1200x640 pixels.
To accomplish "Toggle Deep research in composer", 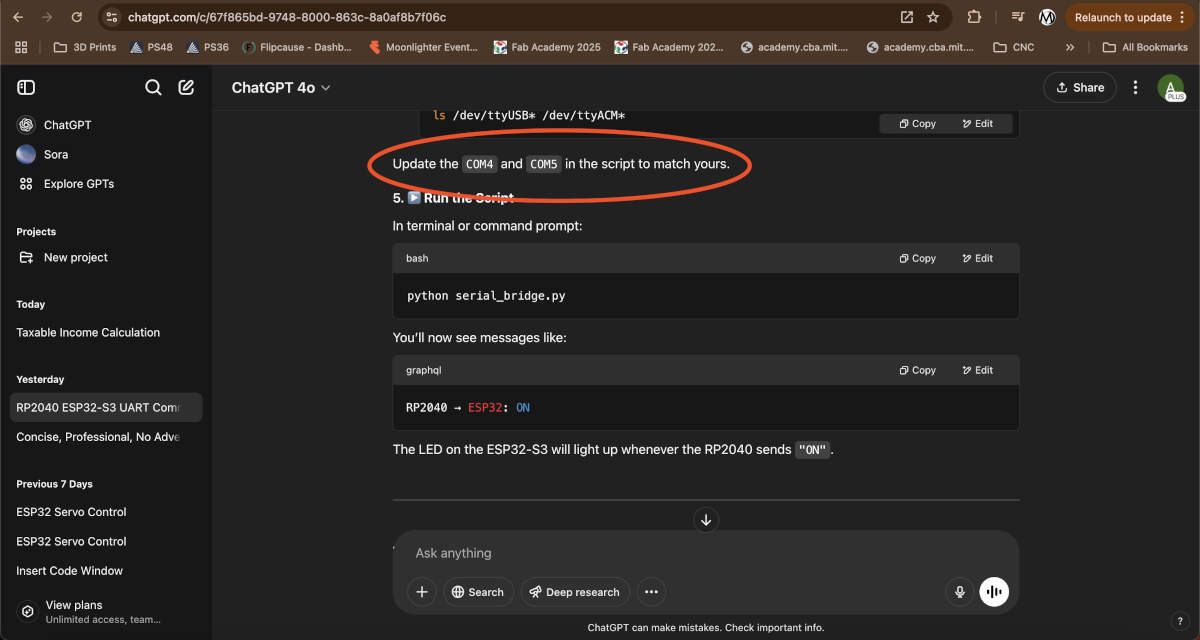I will (575, 592).
